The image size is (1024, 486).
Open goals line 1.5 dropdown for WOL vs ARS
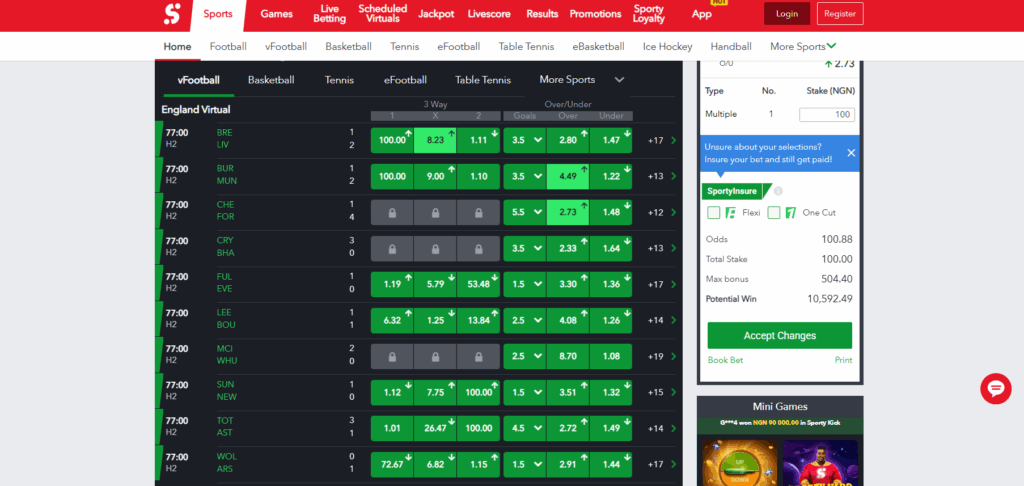tap(524, 464)
